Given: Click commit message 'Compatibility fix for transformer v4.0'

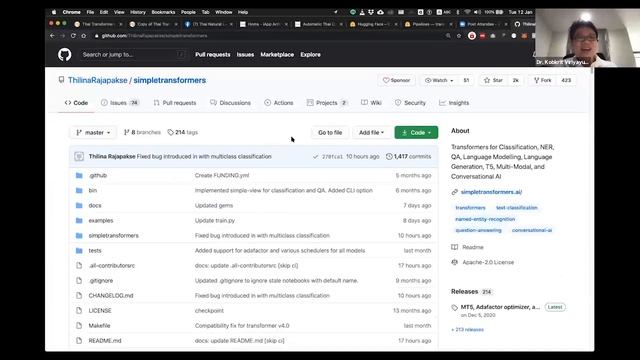Looking at the screenshot, I should pos(242,326).
